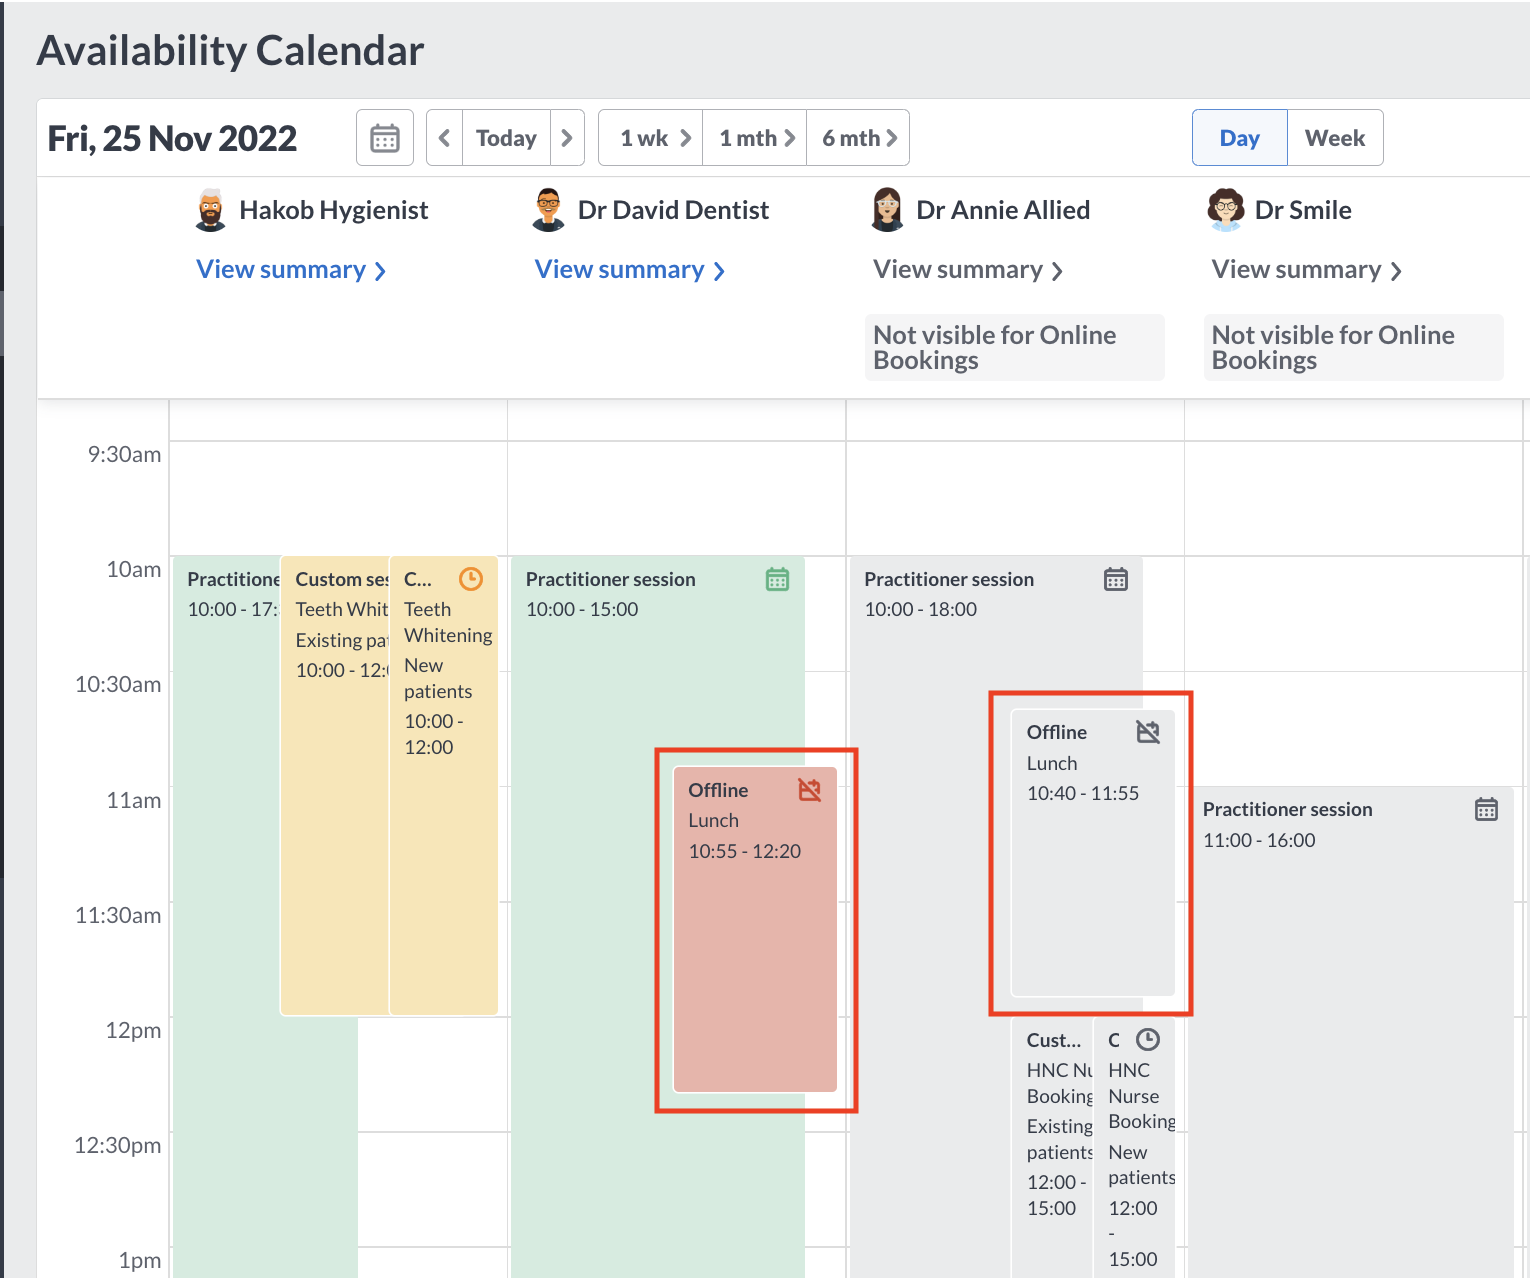Click the Today button

point(505,137)
